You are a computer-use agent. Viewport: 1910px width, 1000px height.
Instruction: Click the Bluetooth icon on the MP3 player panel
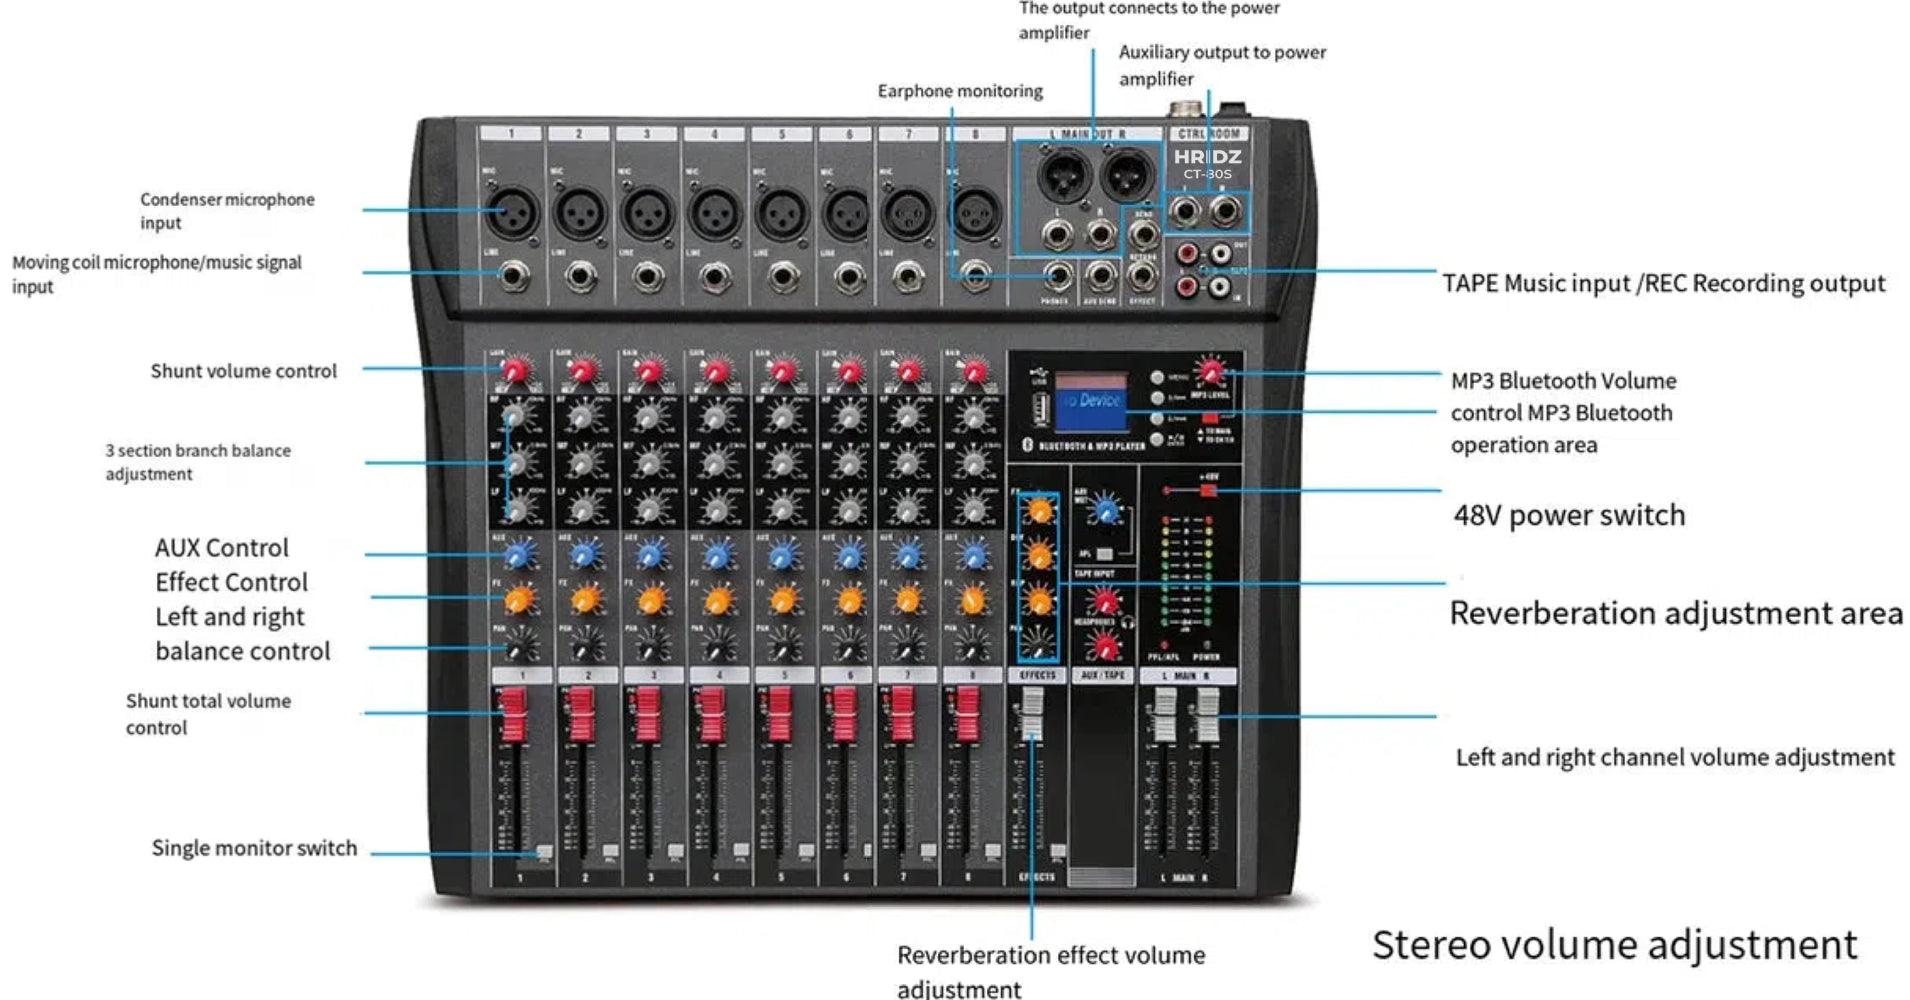(x=1027, y=443)
